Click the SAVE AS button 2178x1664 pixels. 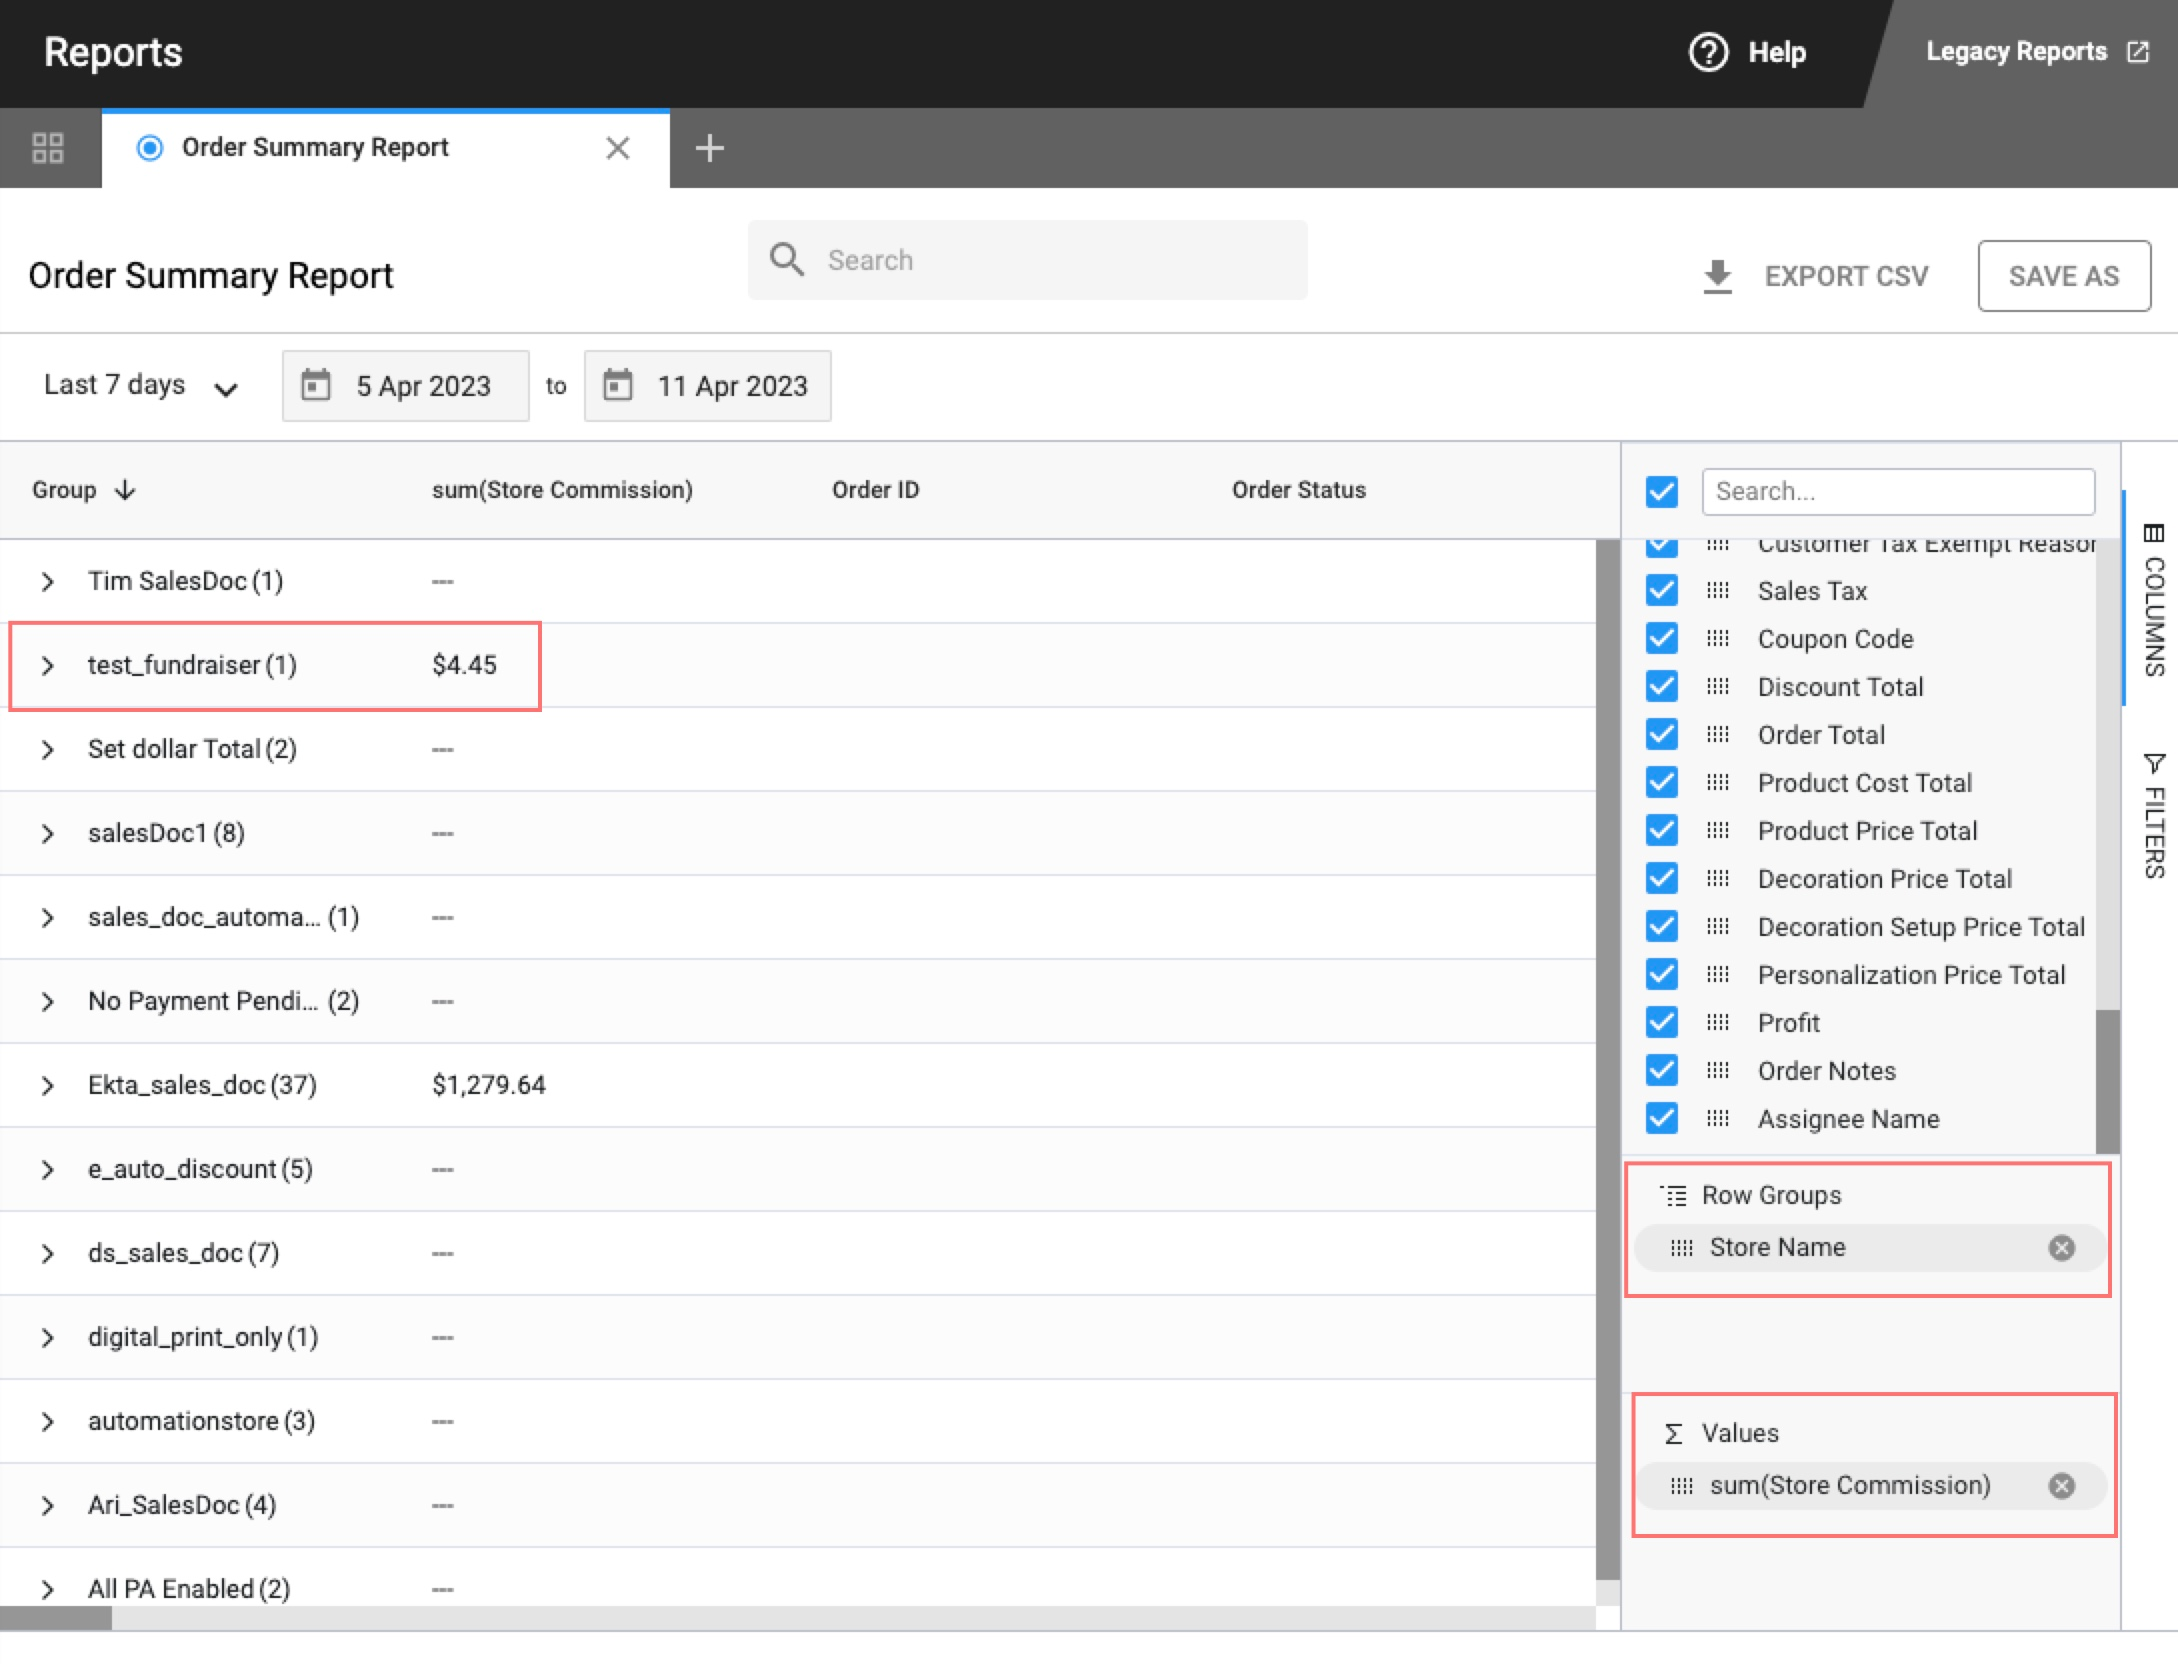coord(2064,276)
